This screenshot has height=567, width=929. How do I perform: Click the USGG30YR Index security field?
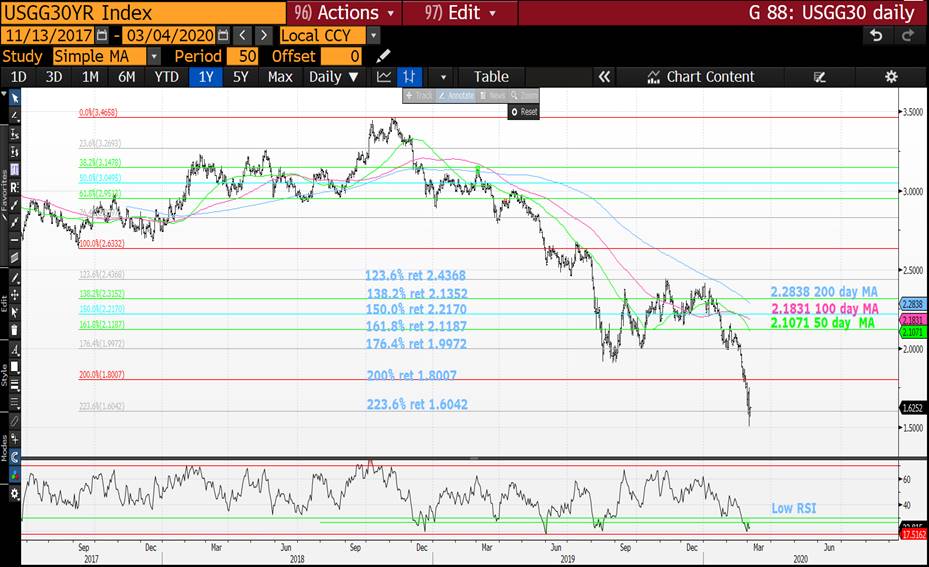point(143,12)
